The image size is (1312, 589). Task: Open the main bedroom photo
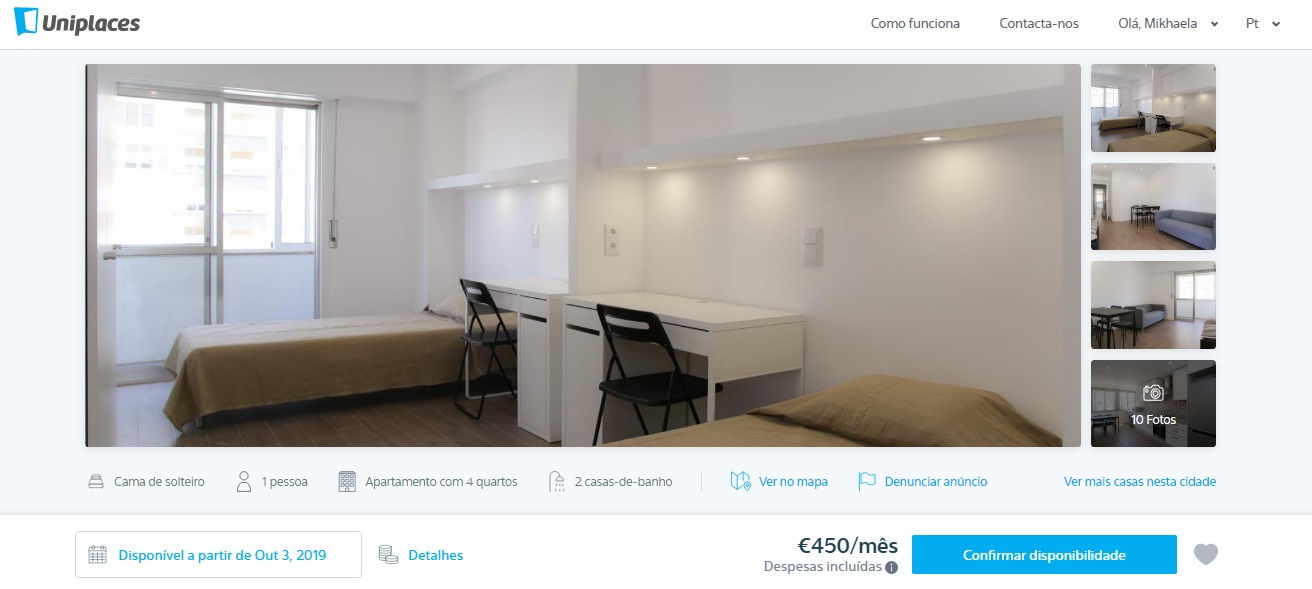(583, 255)
